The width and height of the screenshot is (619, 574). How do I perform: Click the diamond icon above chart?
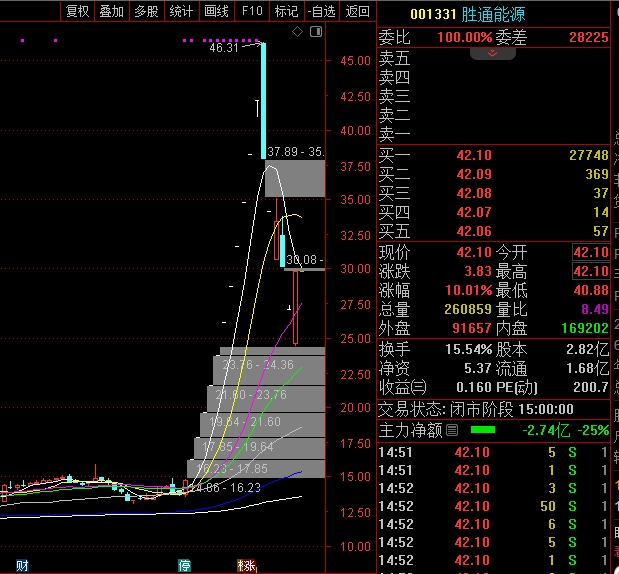coord(297,32)
